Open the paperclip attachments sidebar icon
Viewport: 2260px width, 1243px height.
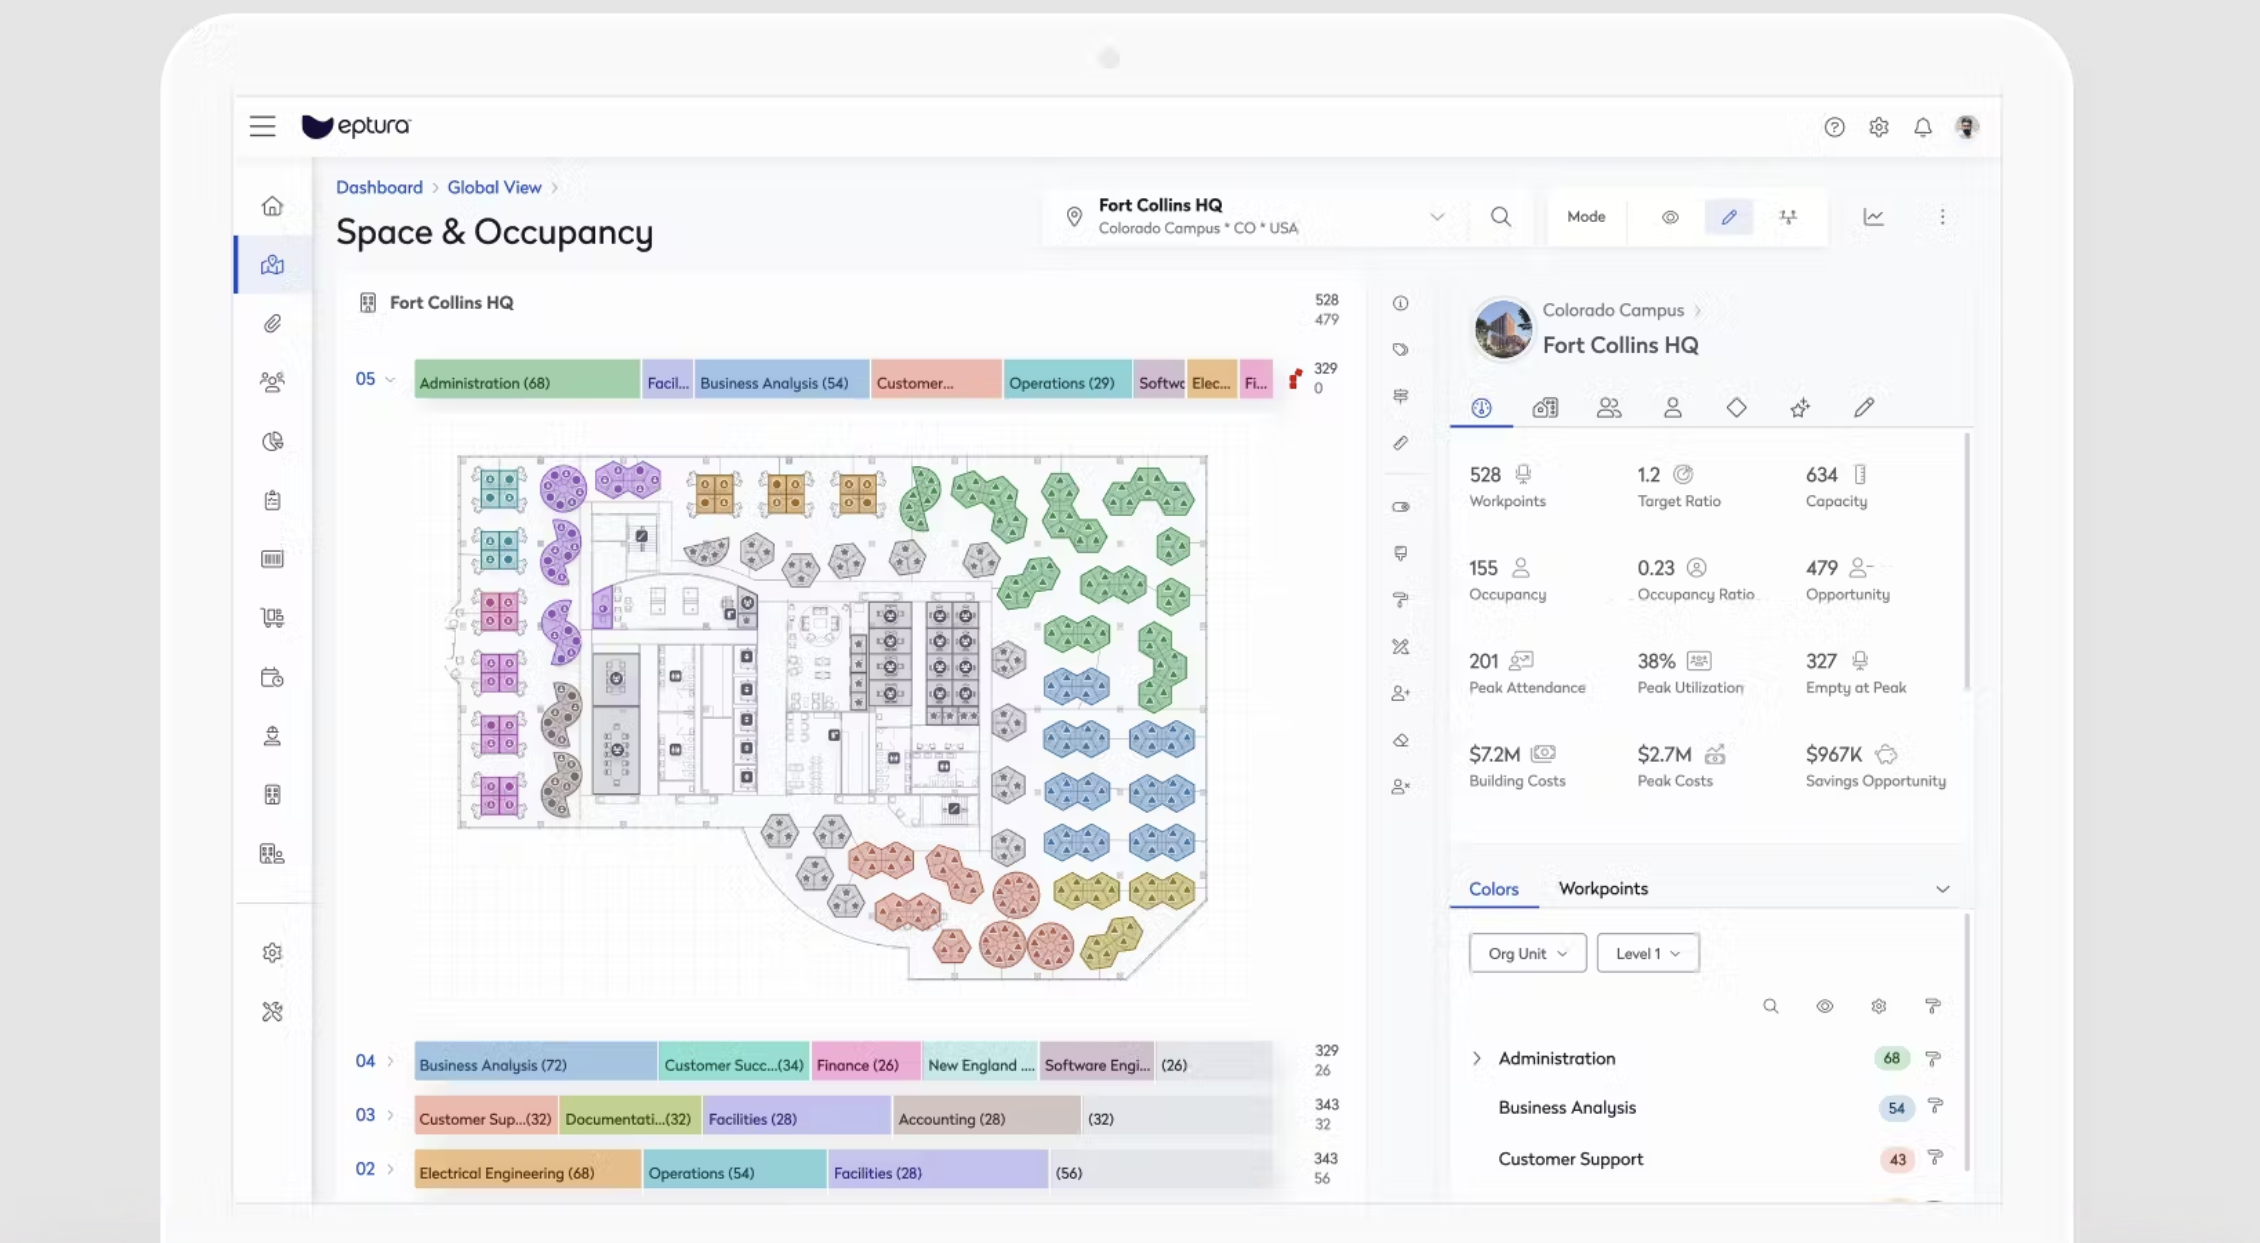click(x=272, y=323)
